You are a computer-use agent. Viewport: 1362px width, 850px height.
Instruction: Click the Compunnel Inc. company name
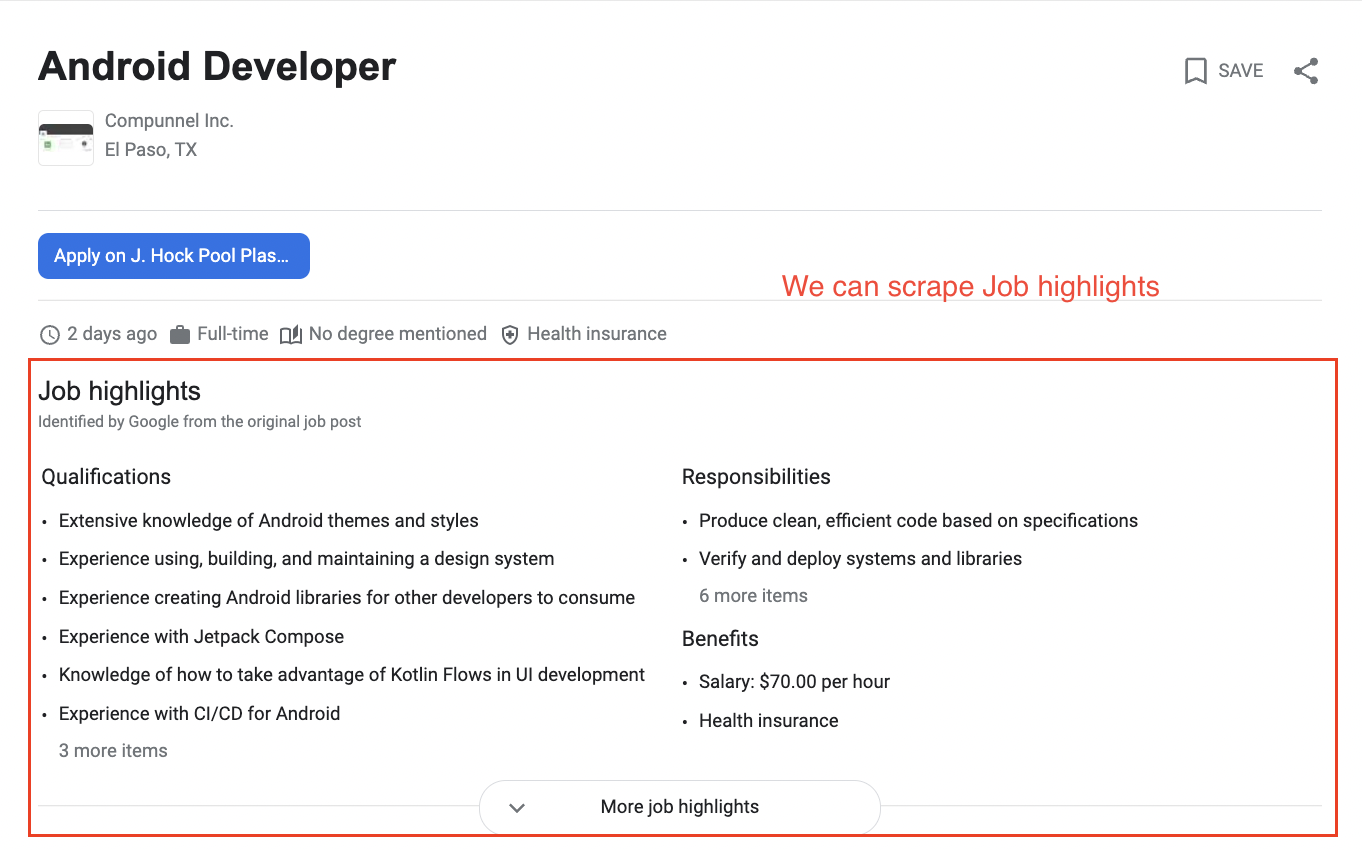coord(169,120)
